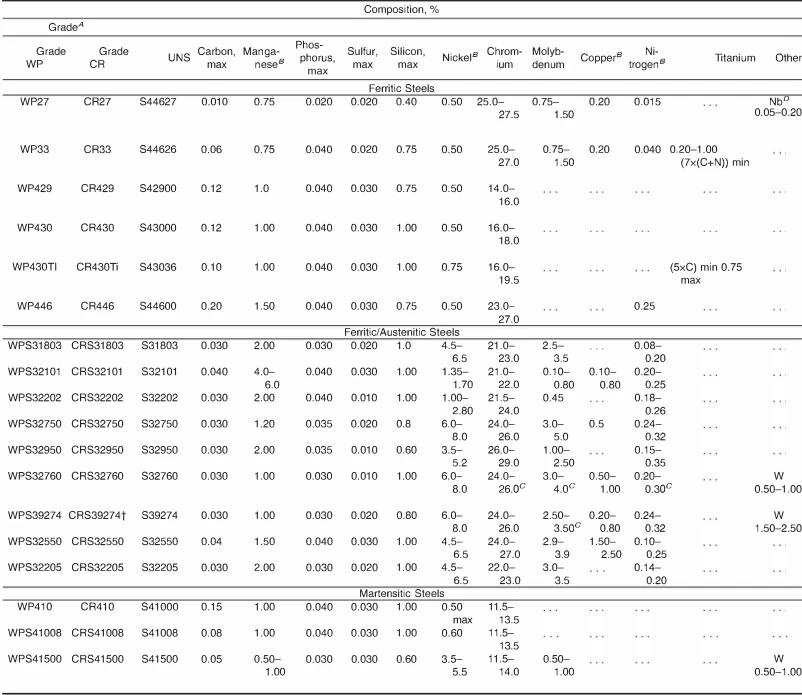Select the grade cell "CRS32750"
Screen dimensions: 802x695
coord(97,423)
